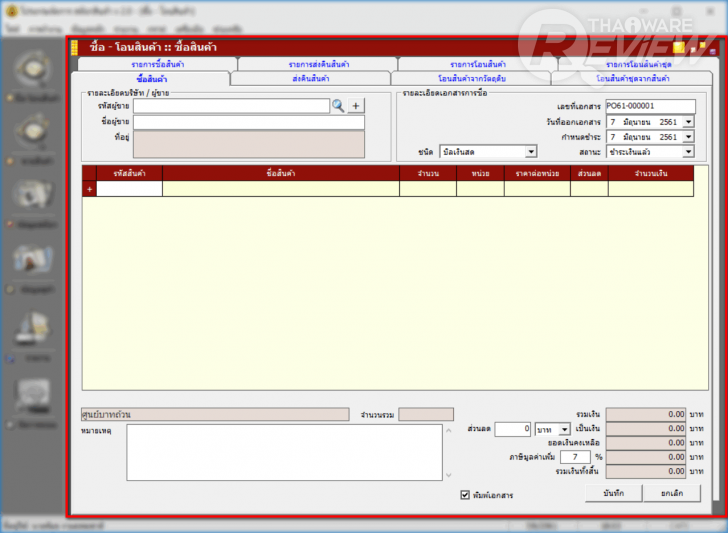Click the ภาษีมูลค่าเพิ่ม percent field
This screenshot has height=533, width=728.
(x=575, y=457)
